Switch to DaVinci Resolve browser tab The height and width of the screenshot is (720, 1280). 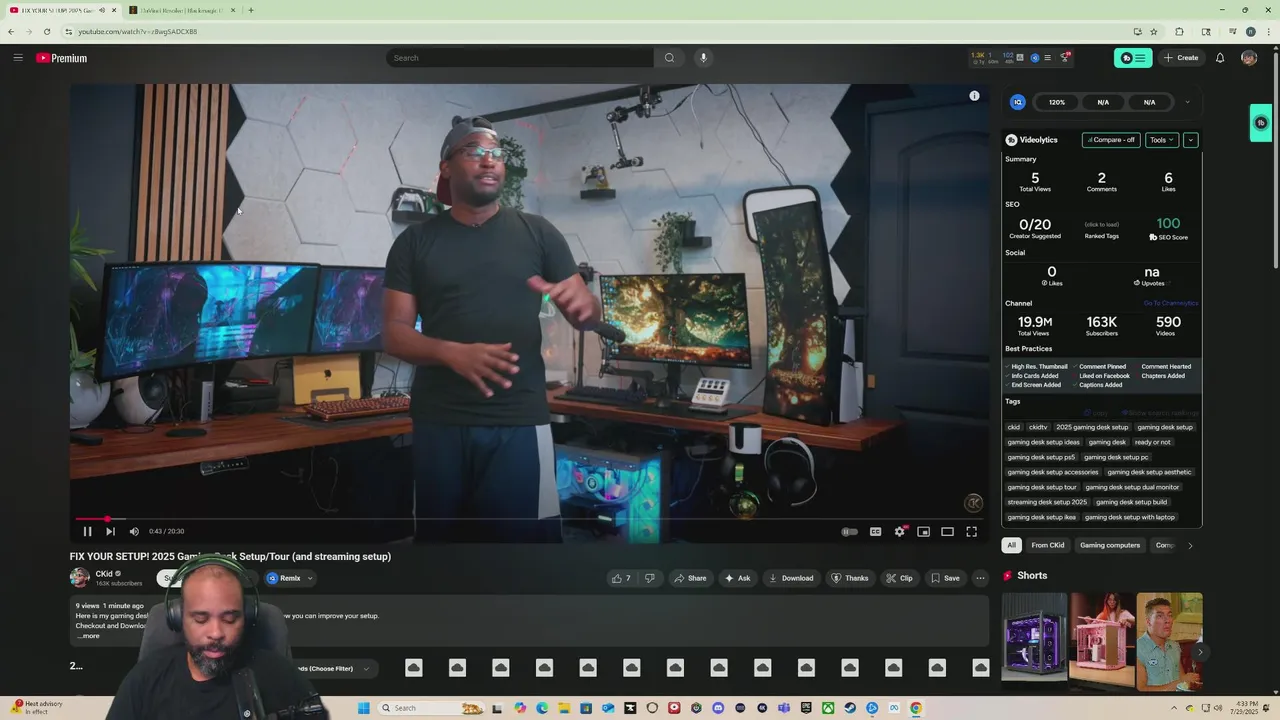click(x=180, y=10)
